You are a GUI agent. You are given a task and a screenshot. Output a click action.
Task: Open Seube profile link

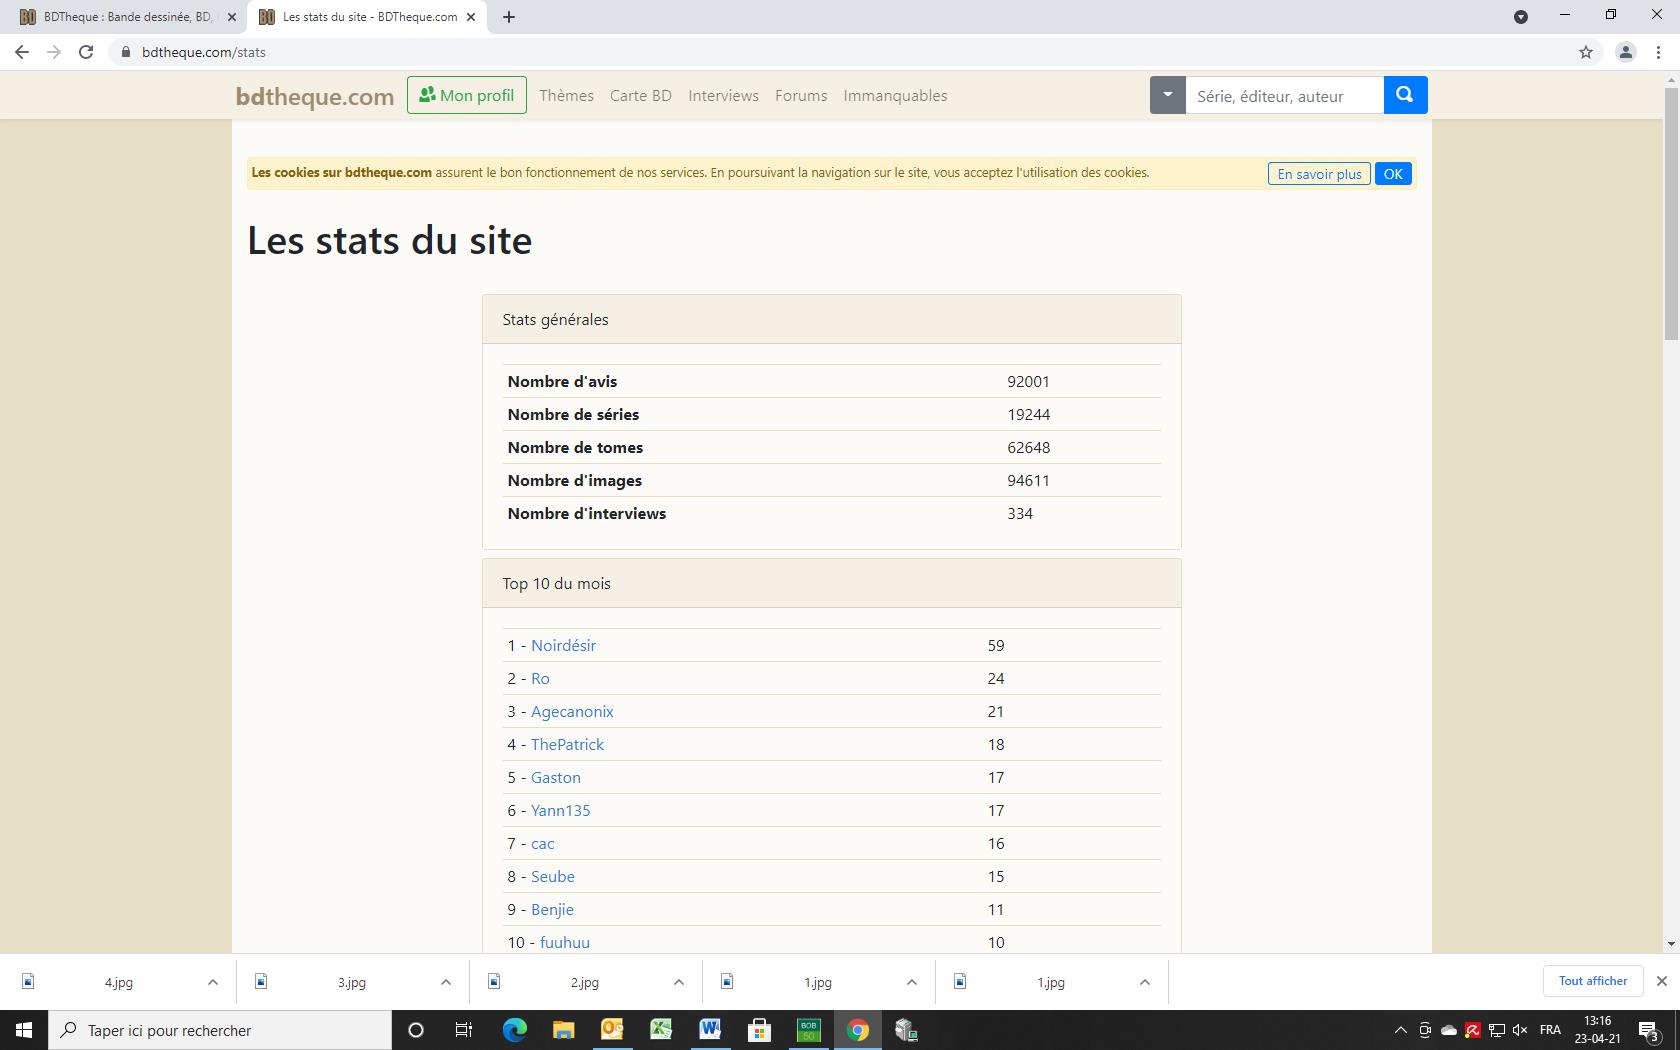552,876
